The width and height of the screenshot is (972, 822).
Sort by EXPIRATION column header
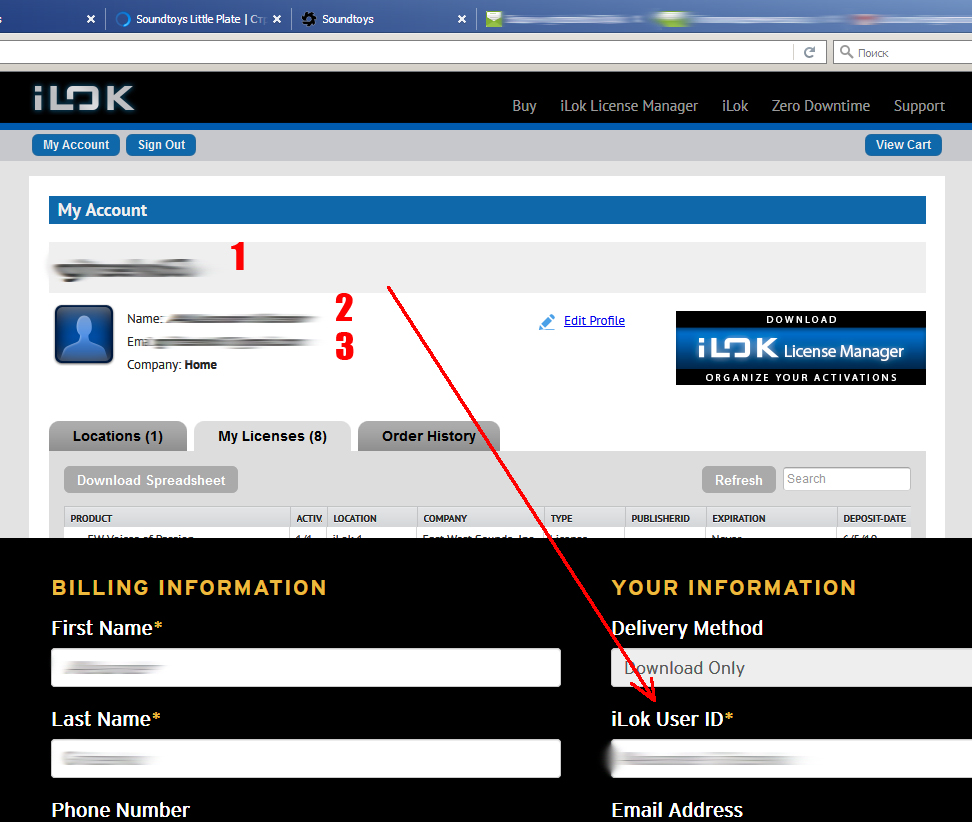tap(771, 518)
